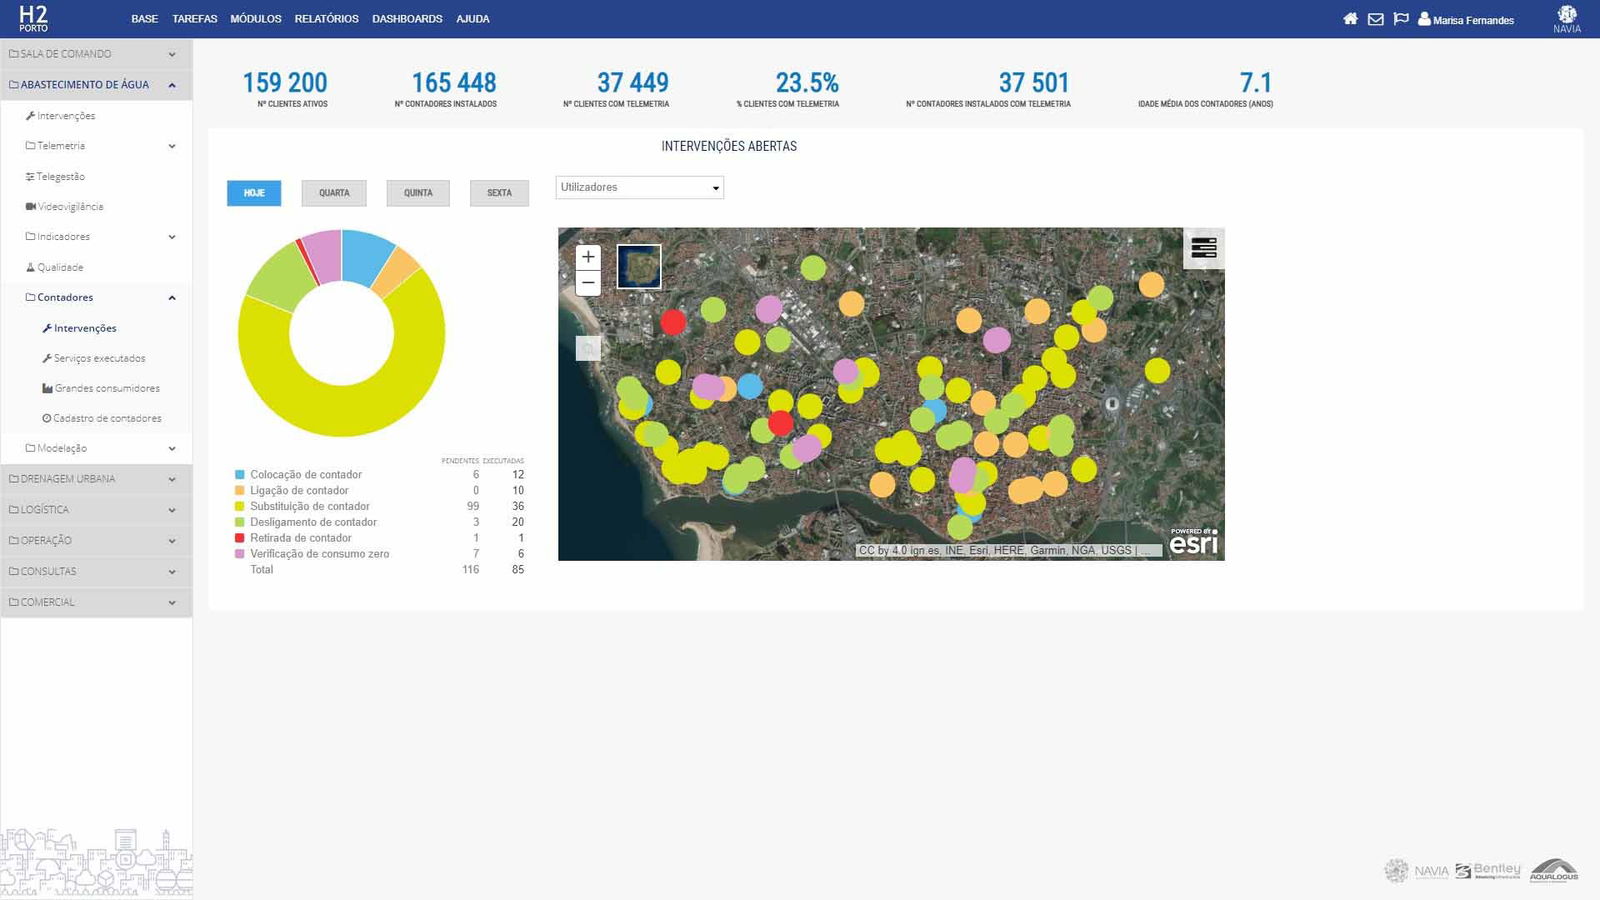Select the HOJE day filter
This screenshot has width=1600, height=900.
[254, 193]
